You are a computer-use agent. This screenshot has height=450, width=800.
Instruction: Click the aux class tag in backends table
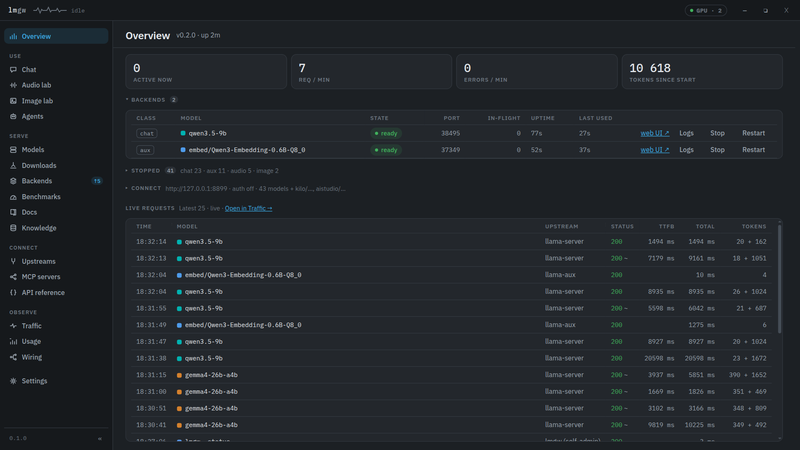145,150
